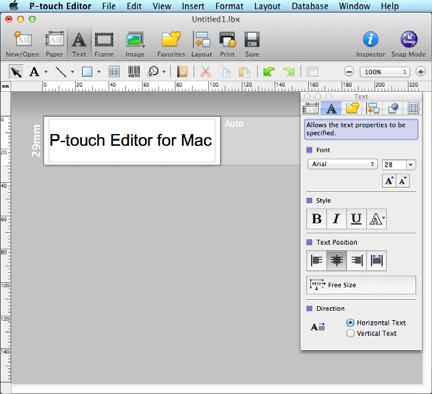Align text right
Screen dimensions: 432x394
[356, 260]
